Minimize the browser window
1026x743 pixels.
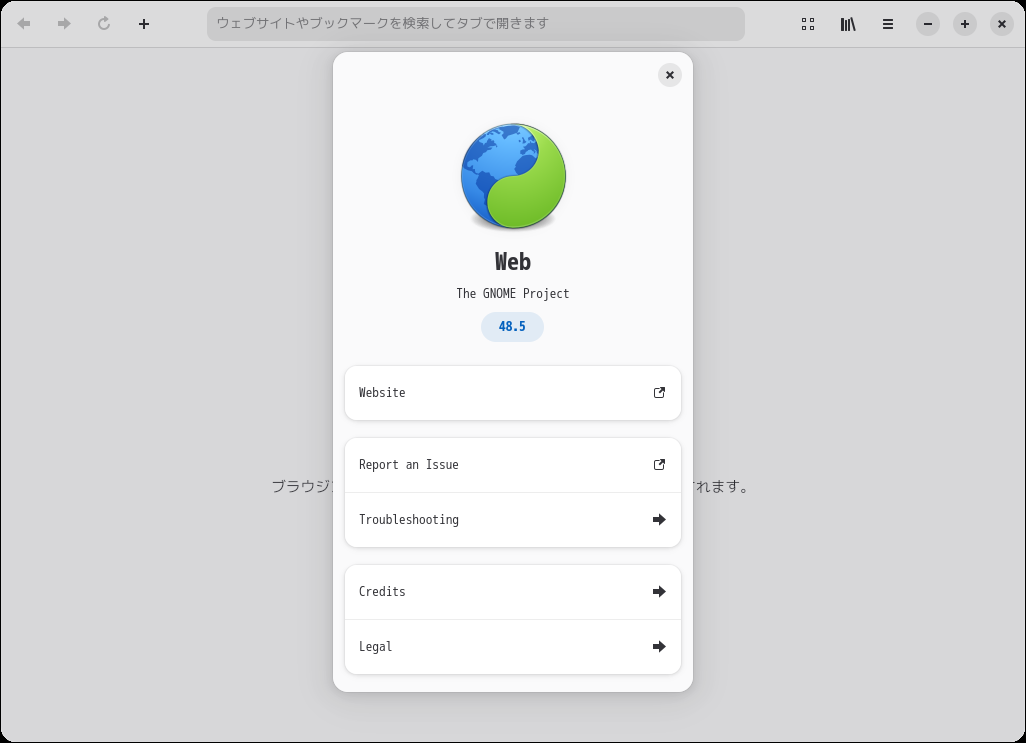[x=926, y=24]
